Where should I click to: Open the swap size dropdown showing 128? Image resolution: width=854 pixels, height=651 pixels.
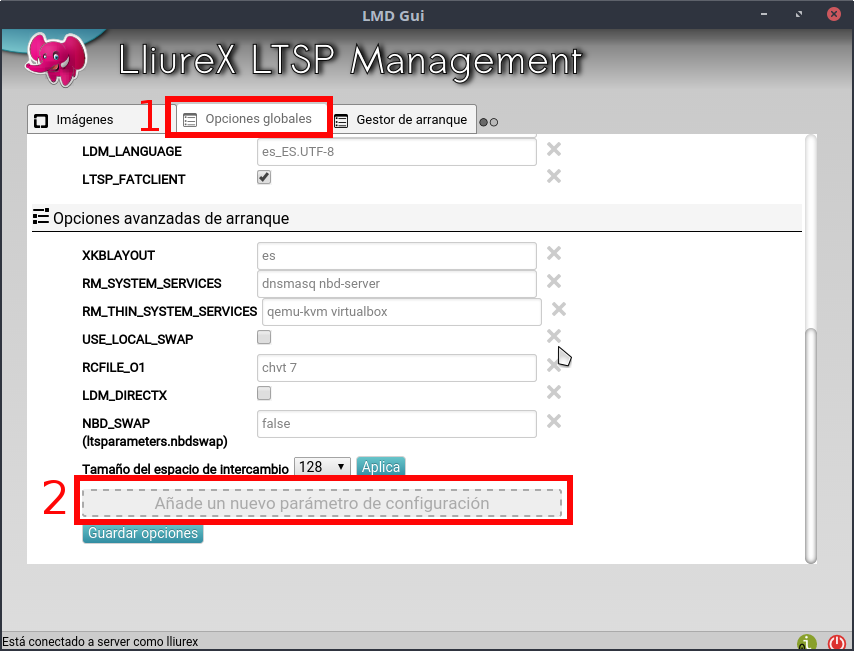pos(322,467)
